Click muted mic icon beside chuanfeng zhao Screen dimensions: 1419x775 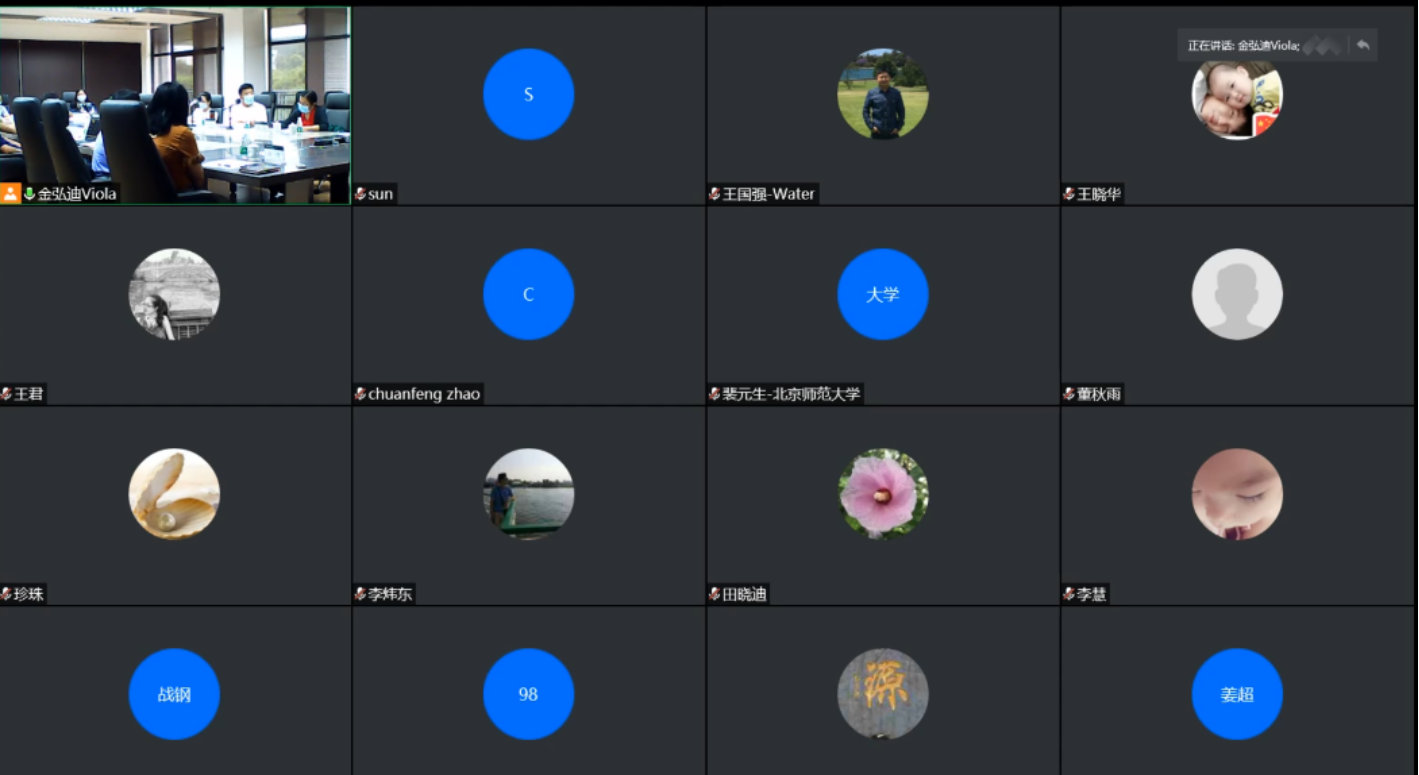360,394
